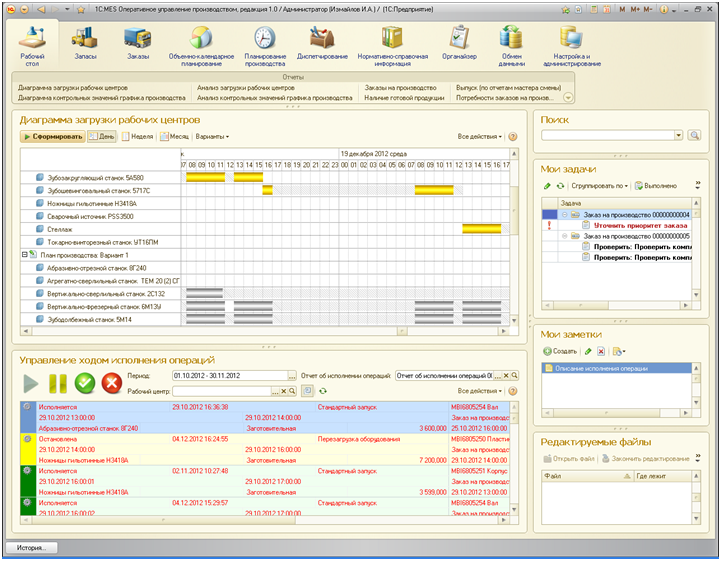The width and height of the screenshot is (721, 561).
Task: Select Стеллаж work center row
Action: (x=101, y=229)
